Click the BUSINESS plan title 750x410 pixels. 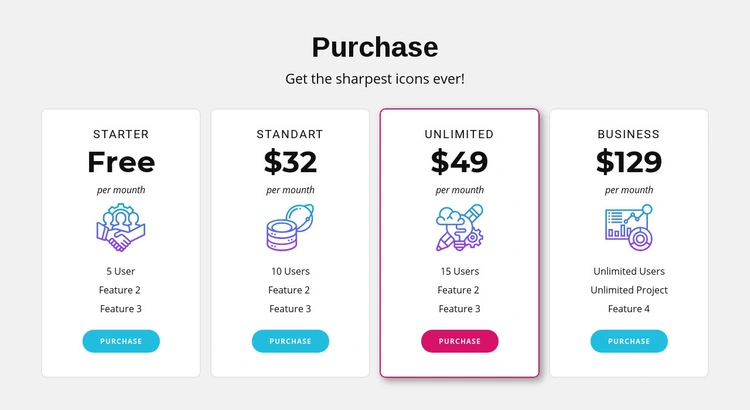coord(629,134)
